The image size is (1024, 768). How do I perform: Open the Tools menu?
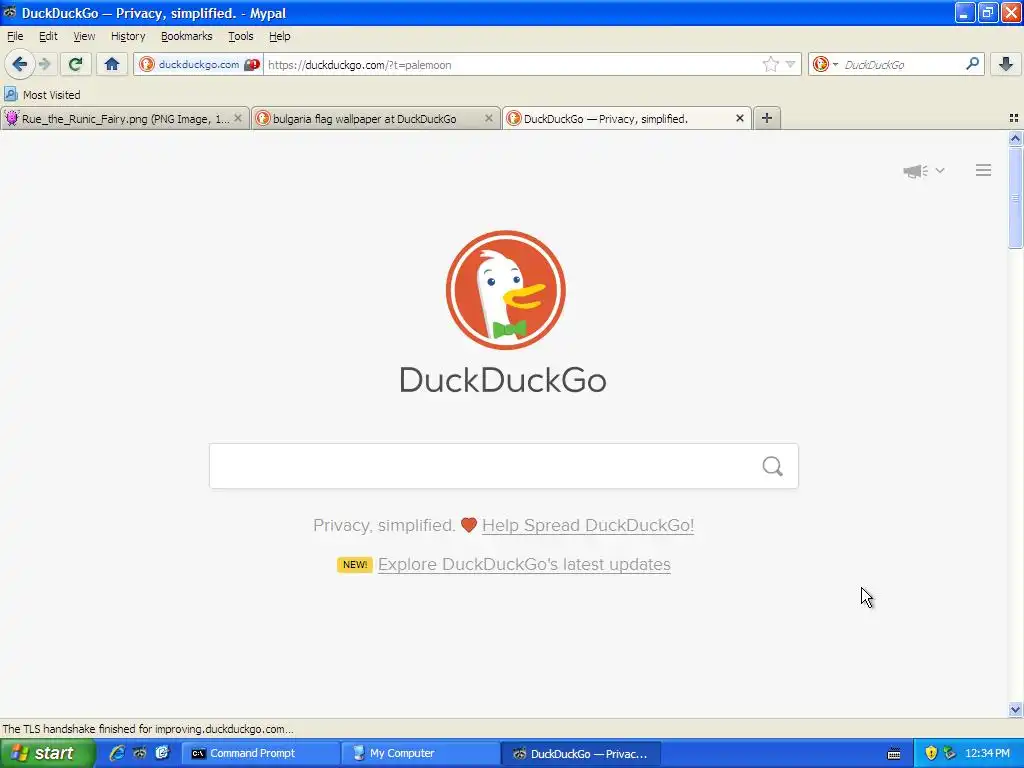(x=240, y=36)
